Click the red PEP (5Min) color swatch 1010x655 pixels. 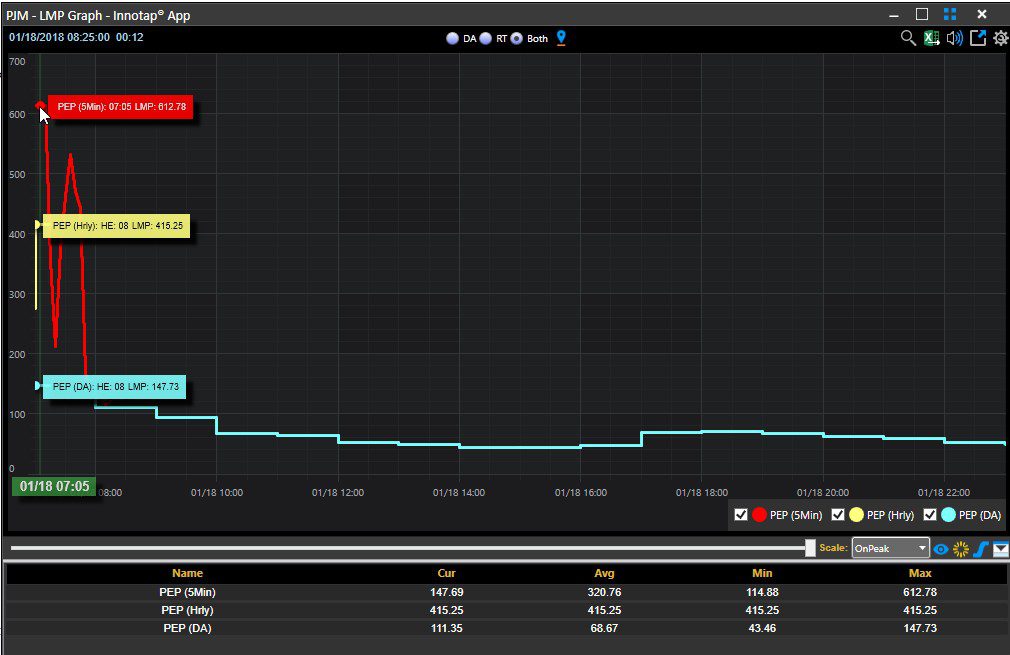tap(759, 515)
